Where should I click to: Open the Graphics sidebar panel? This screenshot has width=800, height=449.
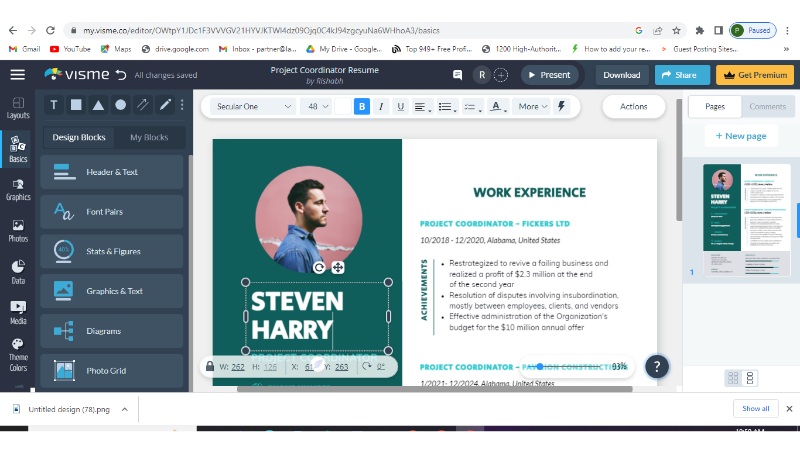coord(18,189)
